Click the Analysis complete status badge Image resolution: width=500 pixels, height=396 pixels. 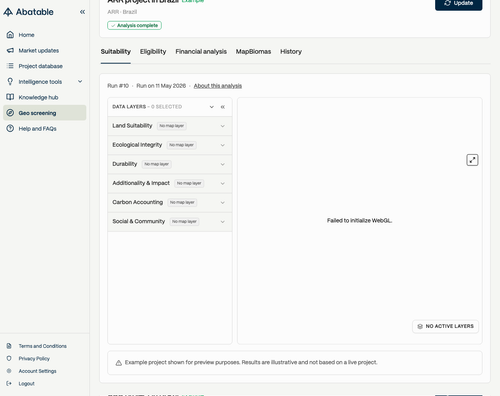point(134,25)
